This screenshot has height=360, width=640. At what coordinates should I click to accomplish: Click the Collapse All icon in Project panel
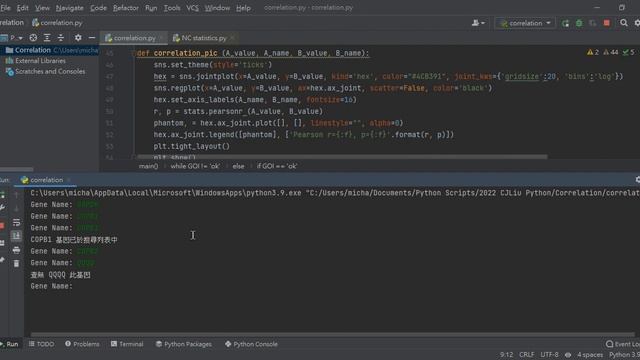pos(61,38)
